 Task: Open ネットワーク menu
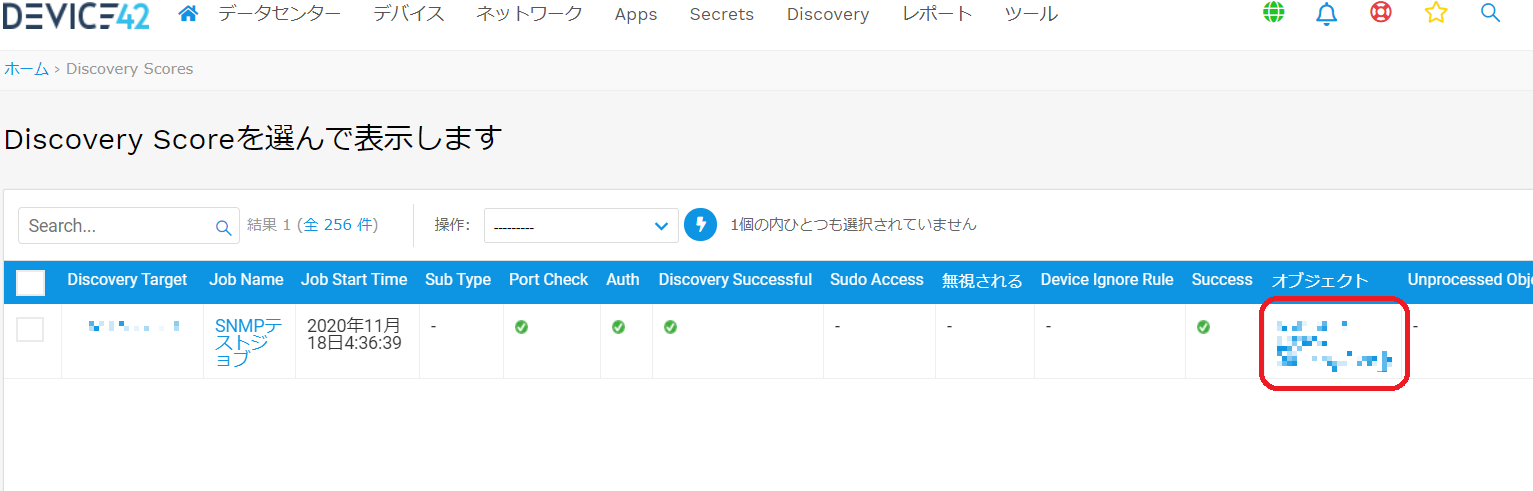click(x=529, y=14)
